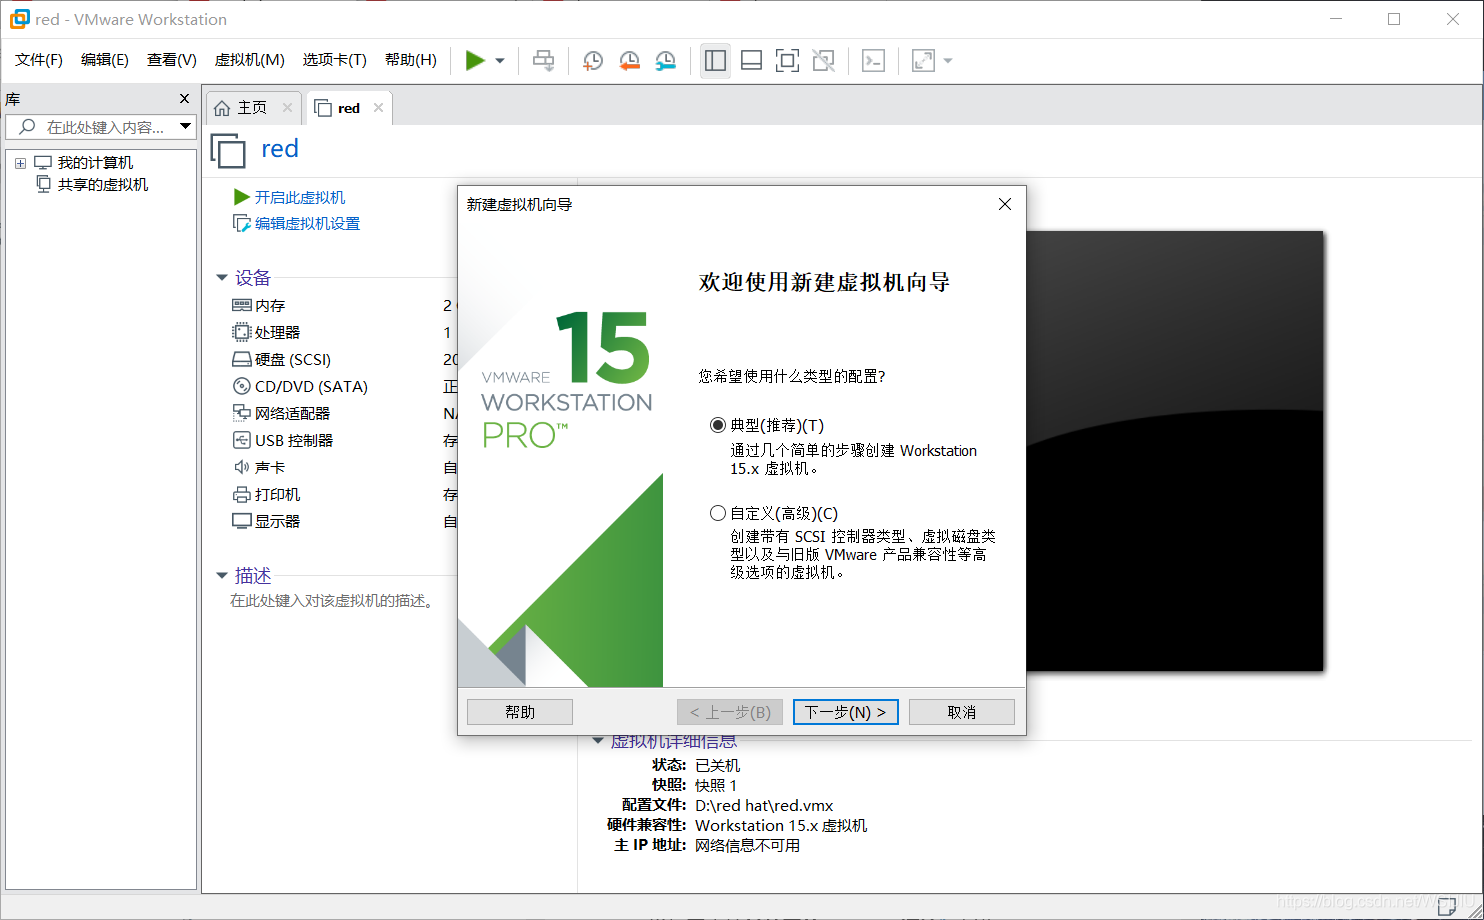Click the config file path D:\red hat\red.vmx
This screenshot has height=920, width=1484.
764,805
